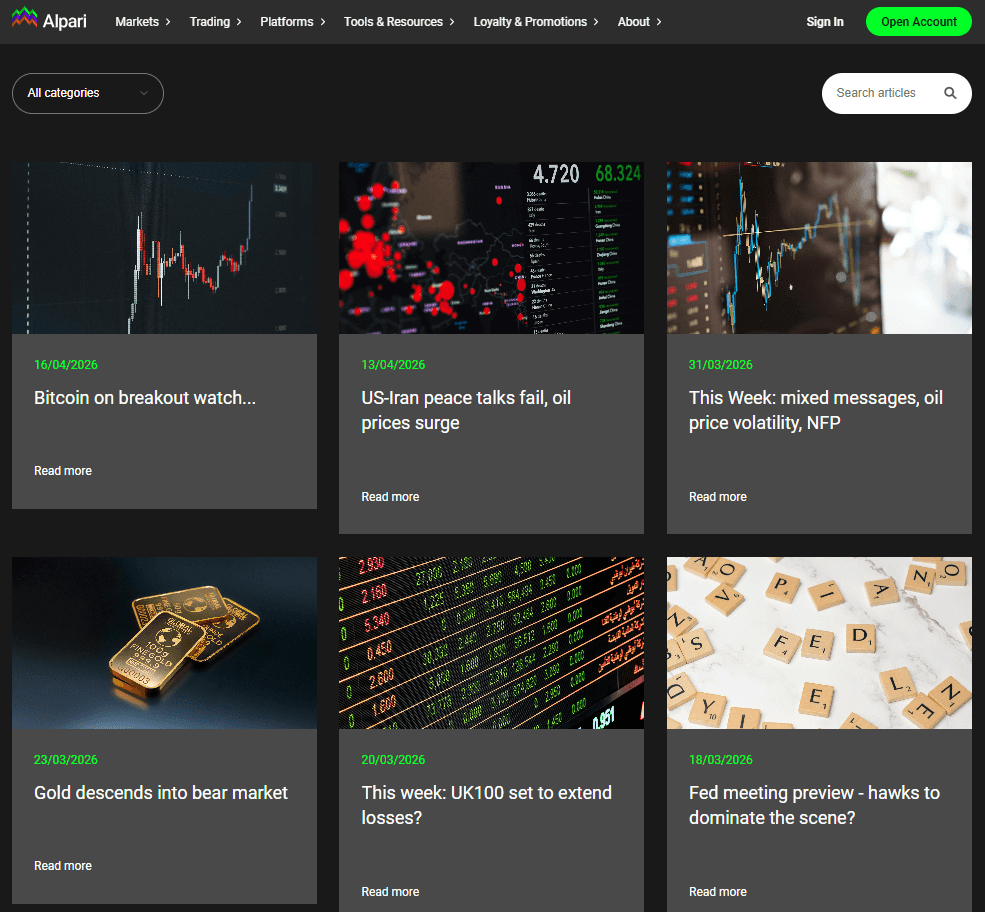The image size is (985, 912).
Task: Click the Scrabble tiles FED image
Action: (818, 642)
